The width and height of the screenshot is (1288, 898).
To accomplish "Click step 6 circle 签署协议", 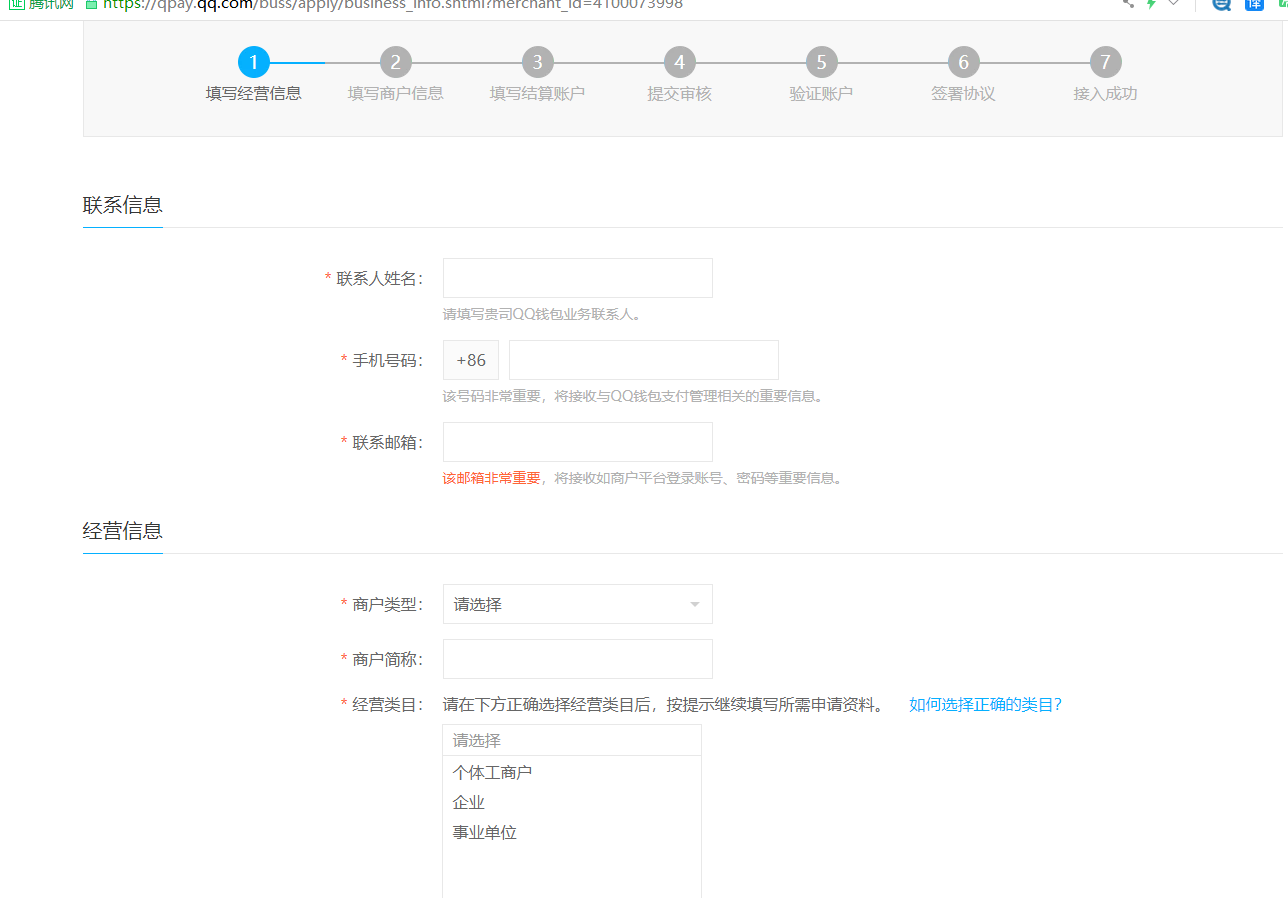I will coord(963,63).
